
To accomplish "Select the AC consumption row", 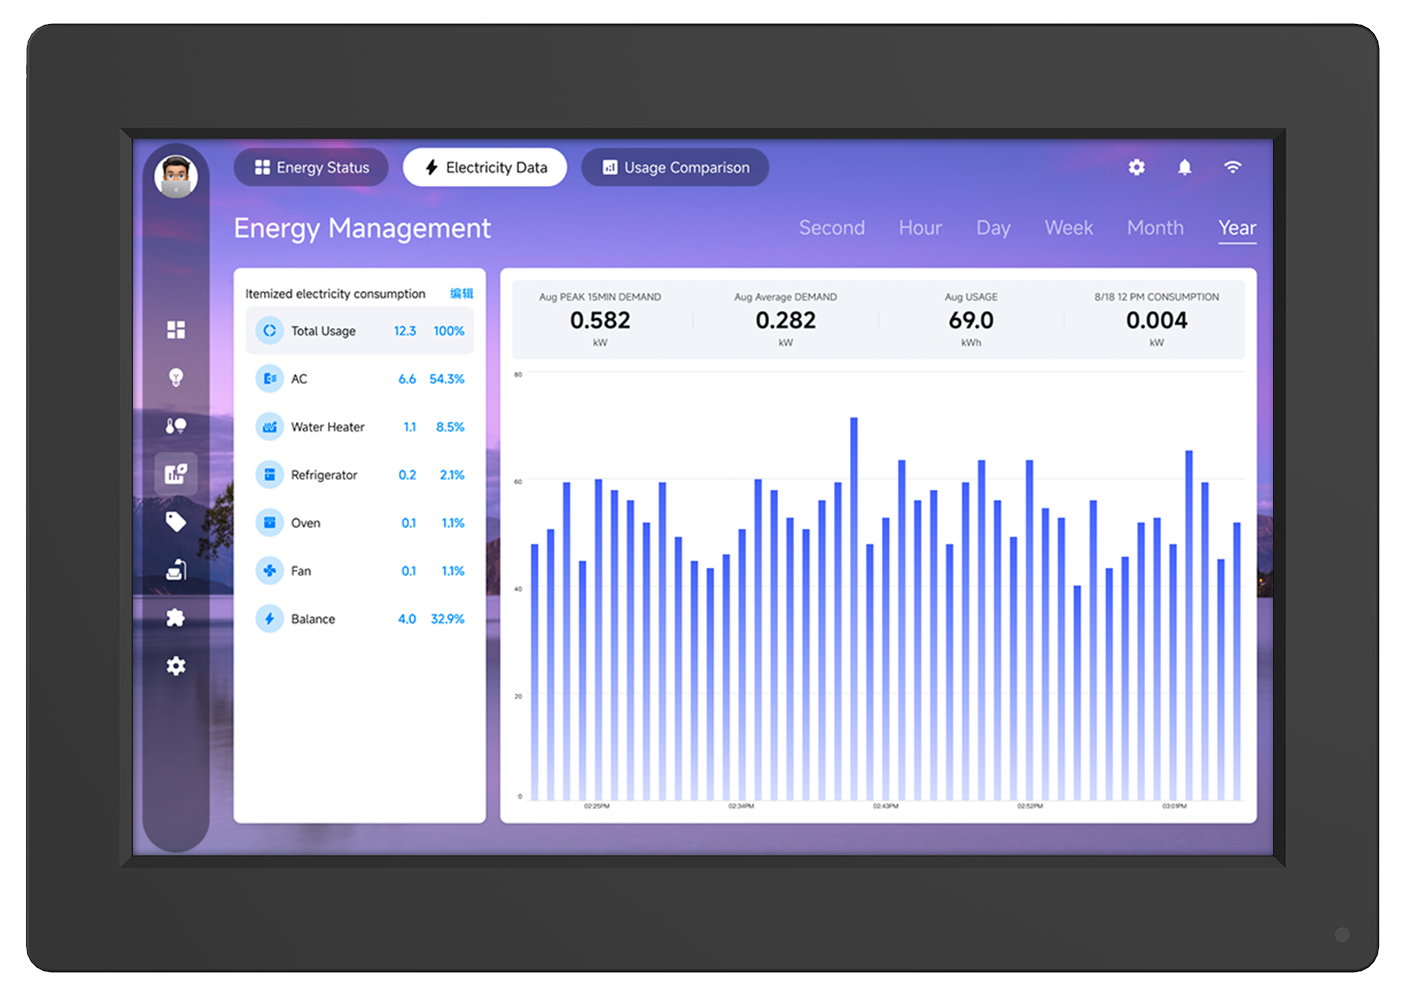I will pos(359,379).
